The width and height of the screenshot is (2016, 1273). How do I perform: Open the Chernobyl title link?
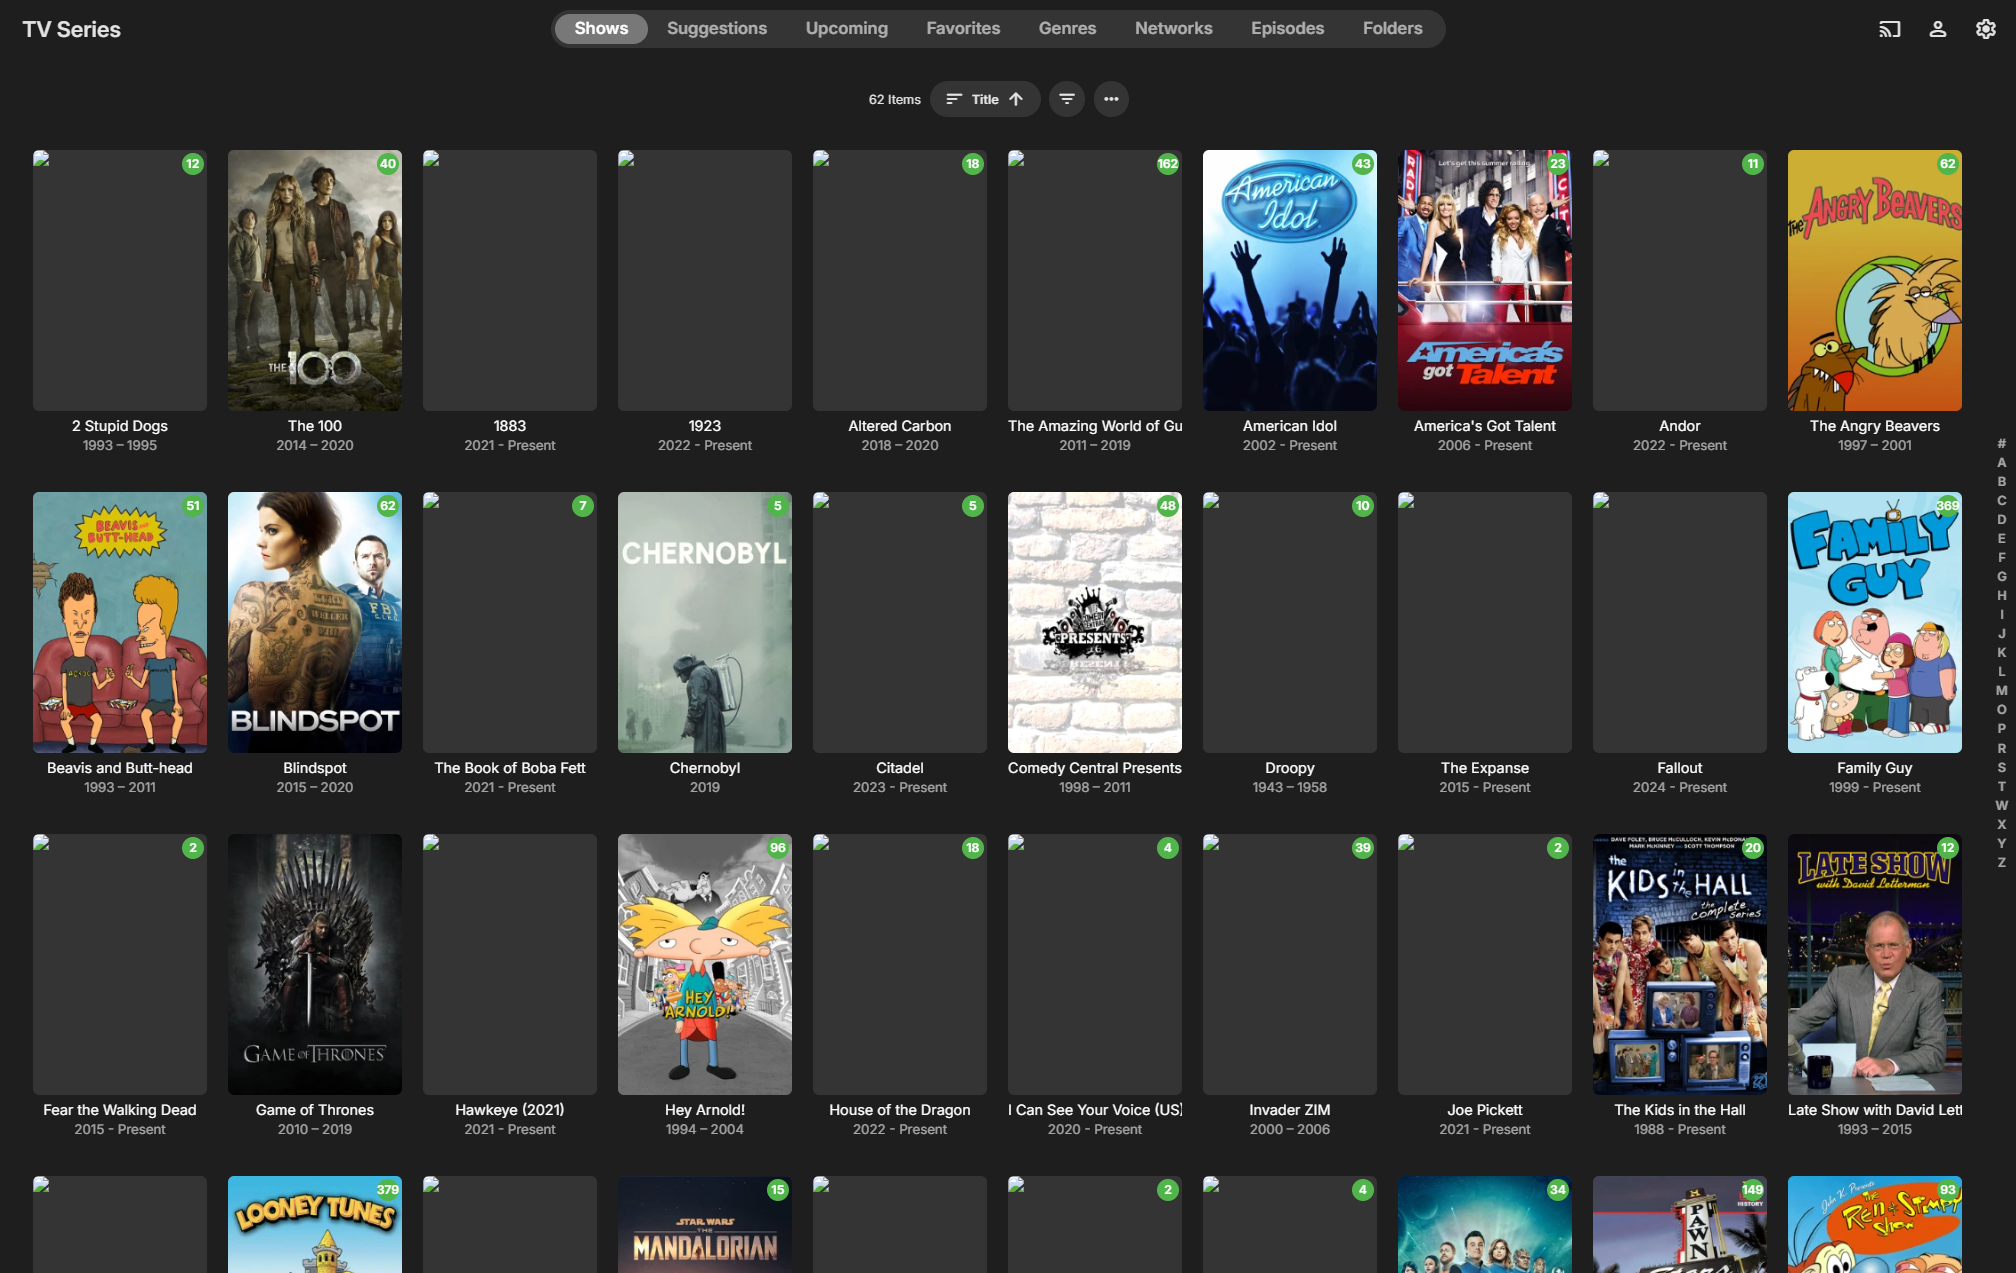click(705, 768)
